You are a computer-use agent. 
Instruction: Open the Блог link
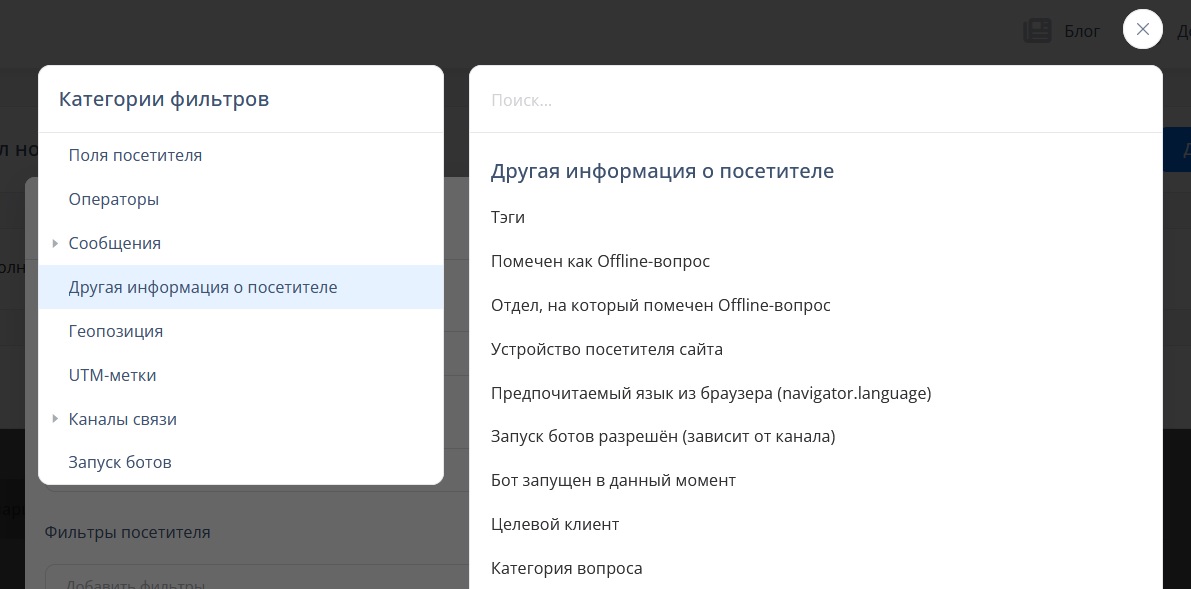(x=1082, y=31)
